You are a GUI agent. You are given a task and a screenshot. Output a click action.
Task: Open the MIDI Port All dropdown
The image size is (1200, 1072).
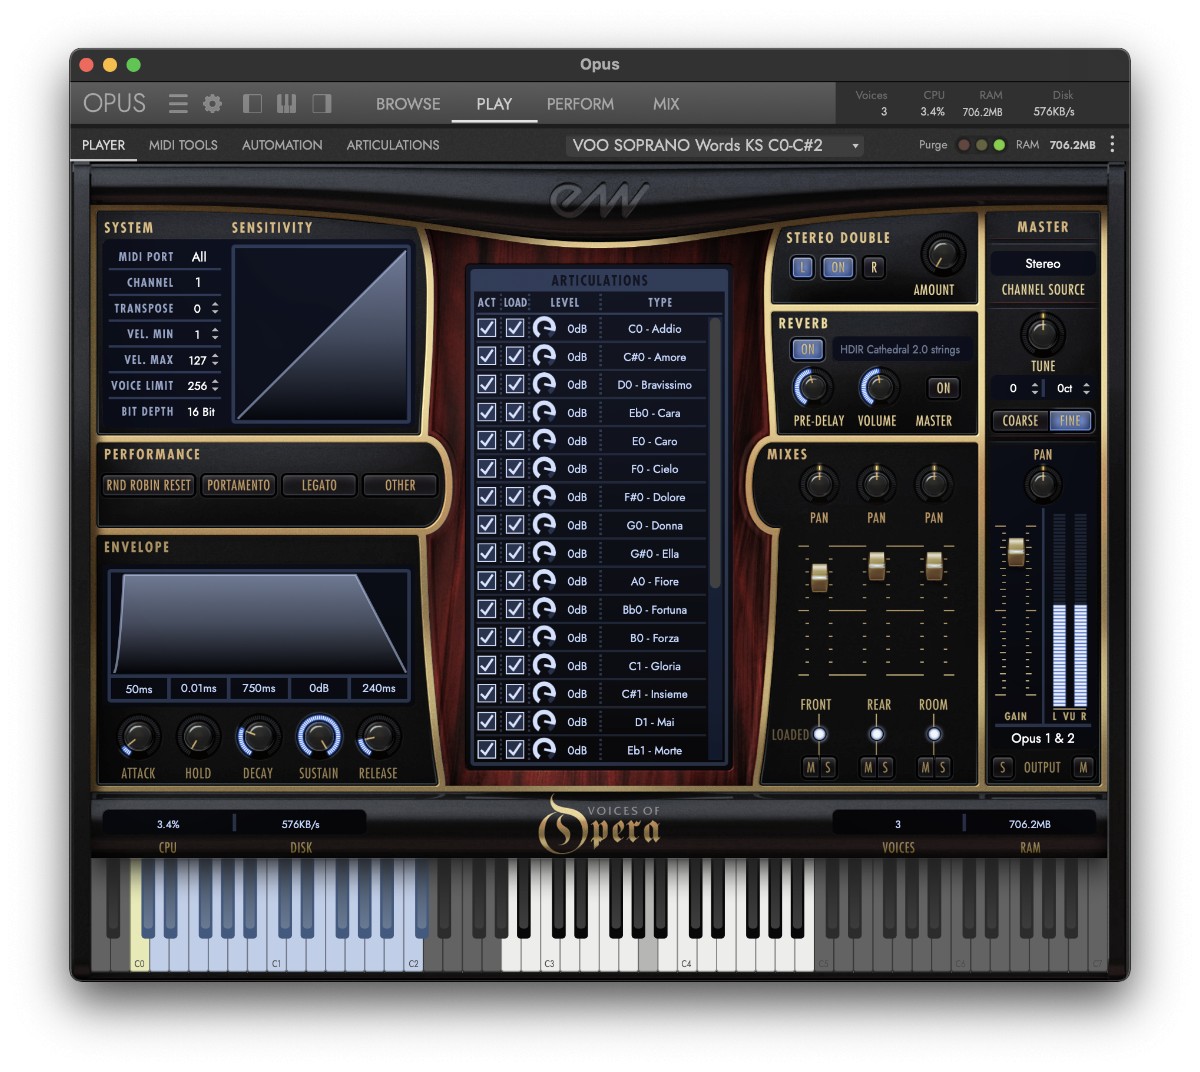[199, 257]
